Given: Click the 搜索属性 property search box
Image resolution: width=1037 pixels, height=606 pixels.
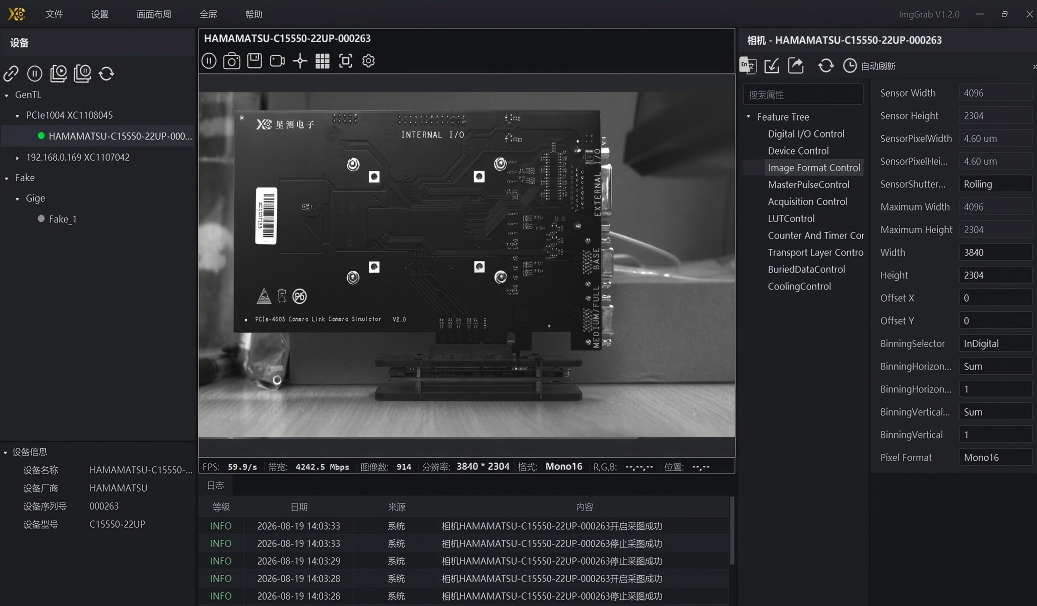Looking at the screenshot, I should click(804, 95).
